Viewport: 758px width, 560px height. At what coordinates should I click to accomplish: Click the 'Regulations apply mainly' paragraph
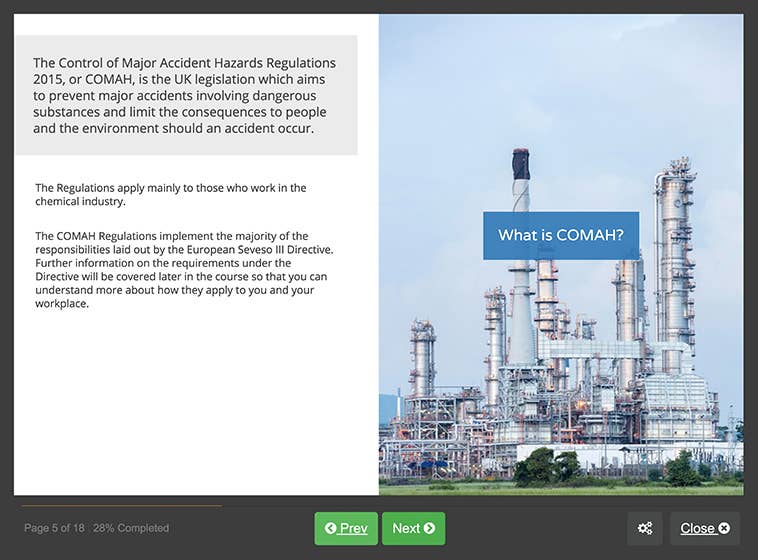point(170,194)
